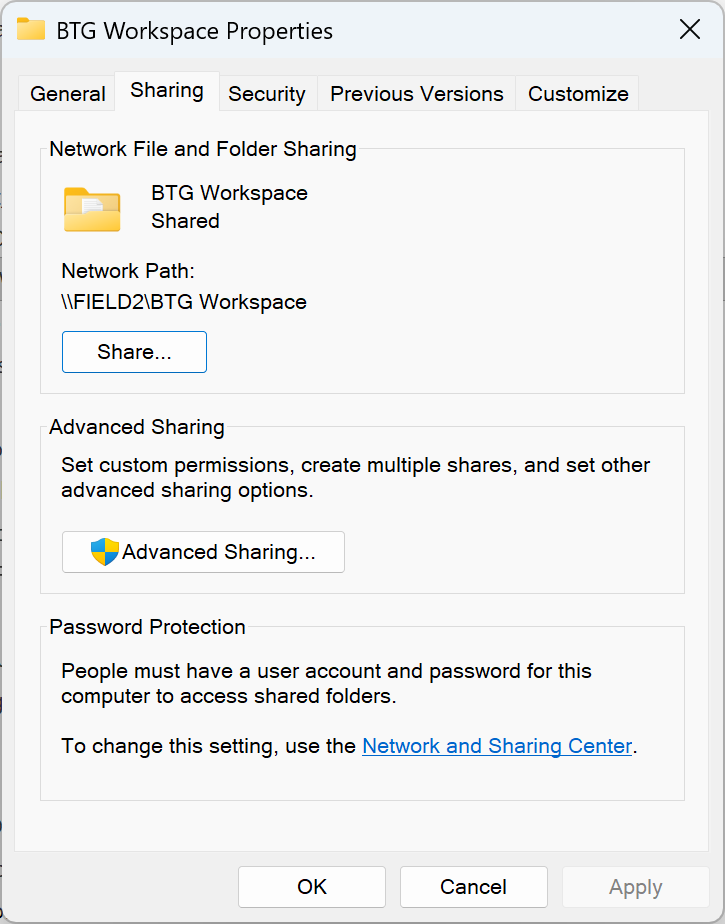725x924 pixels.
Task: Go to the Previous Versions tab
Action: (x=417, y=94)
